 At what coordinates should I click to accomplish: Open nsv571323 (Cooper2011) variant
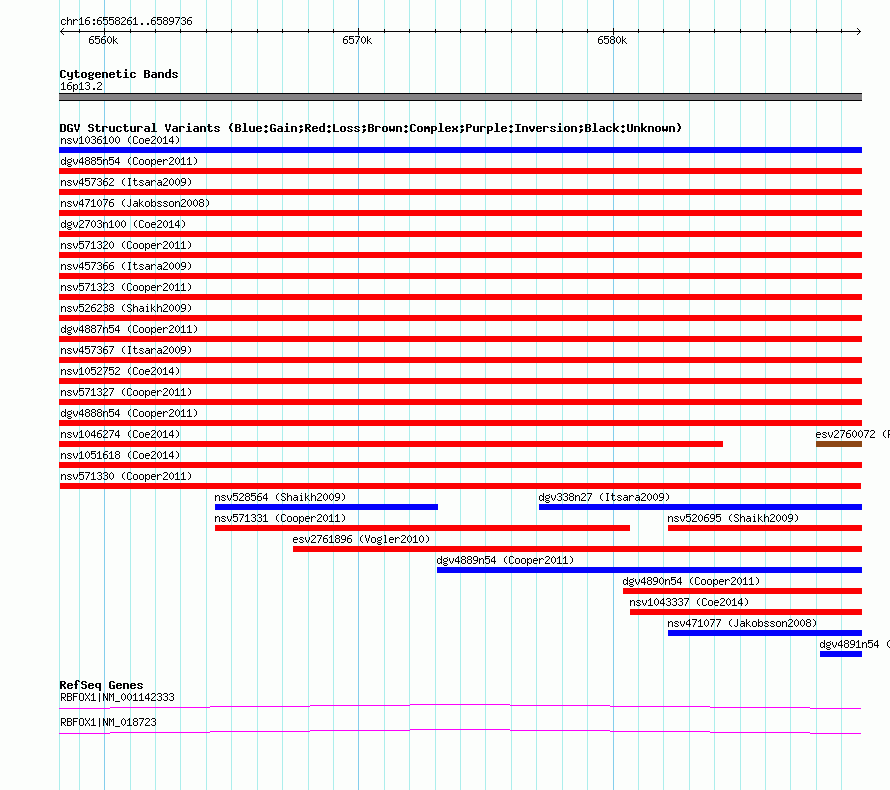[126, 287]
